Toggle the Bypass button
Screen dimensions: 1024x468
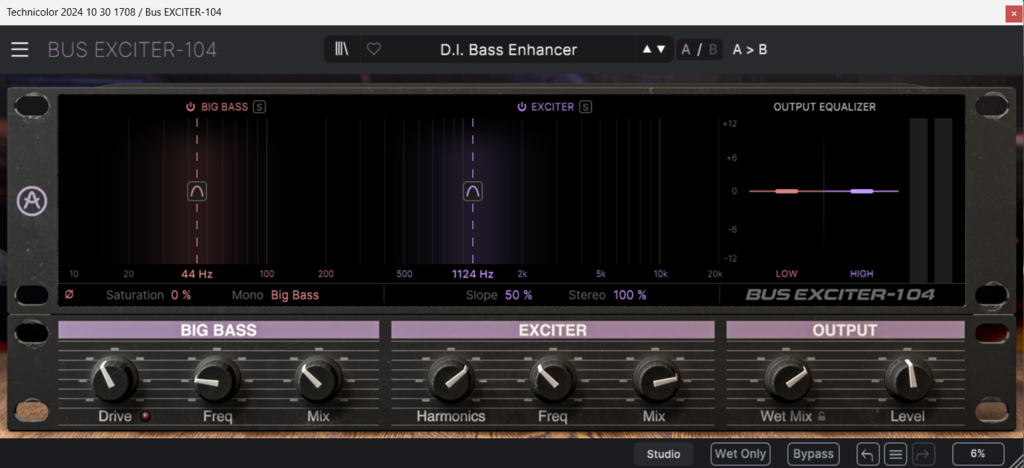(x=813, y=454)
